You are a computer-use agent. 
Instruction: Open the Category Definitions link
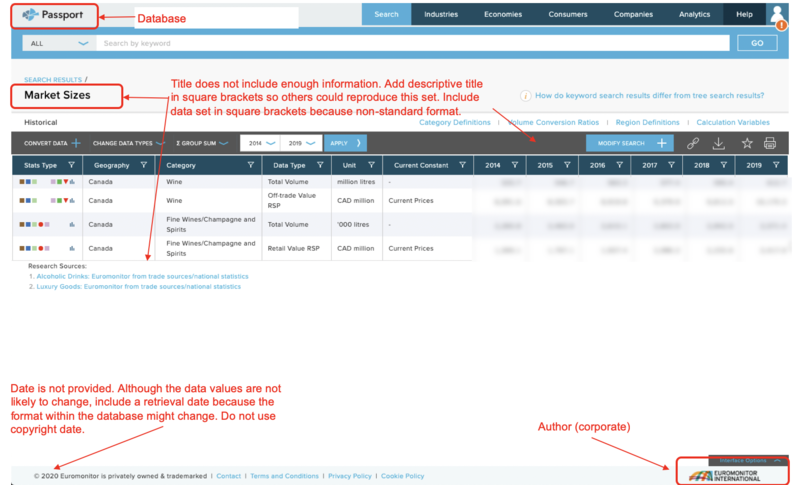click(x=455, y=122)
